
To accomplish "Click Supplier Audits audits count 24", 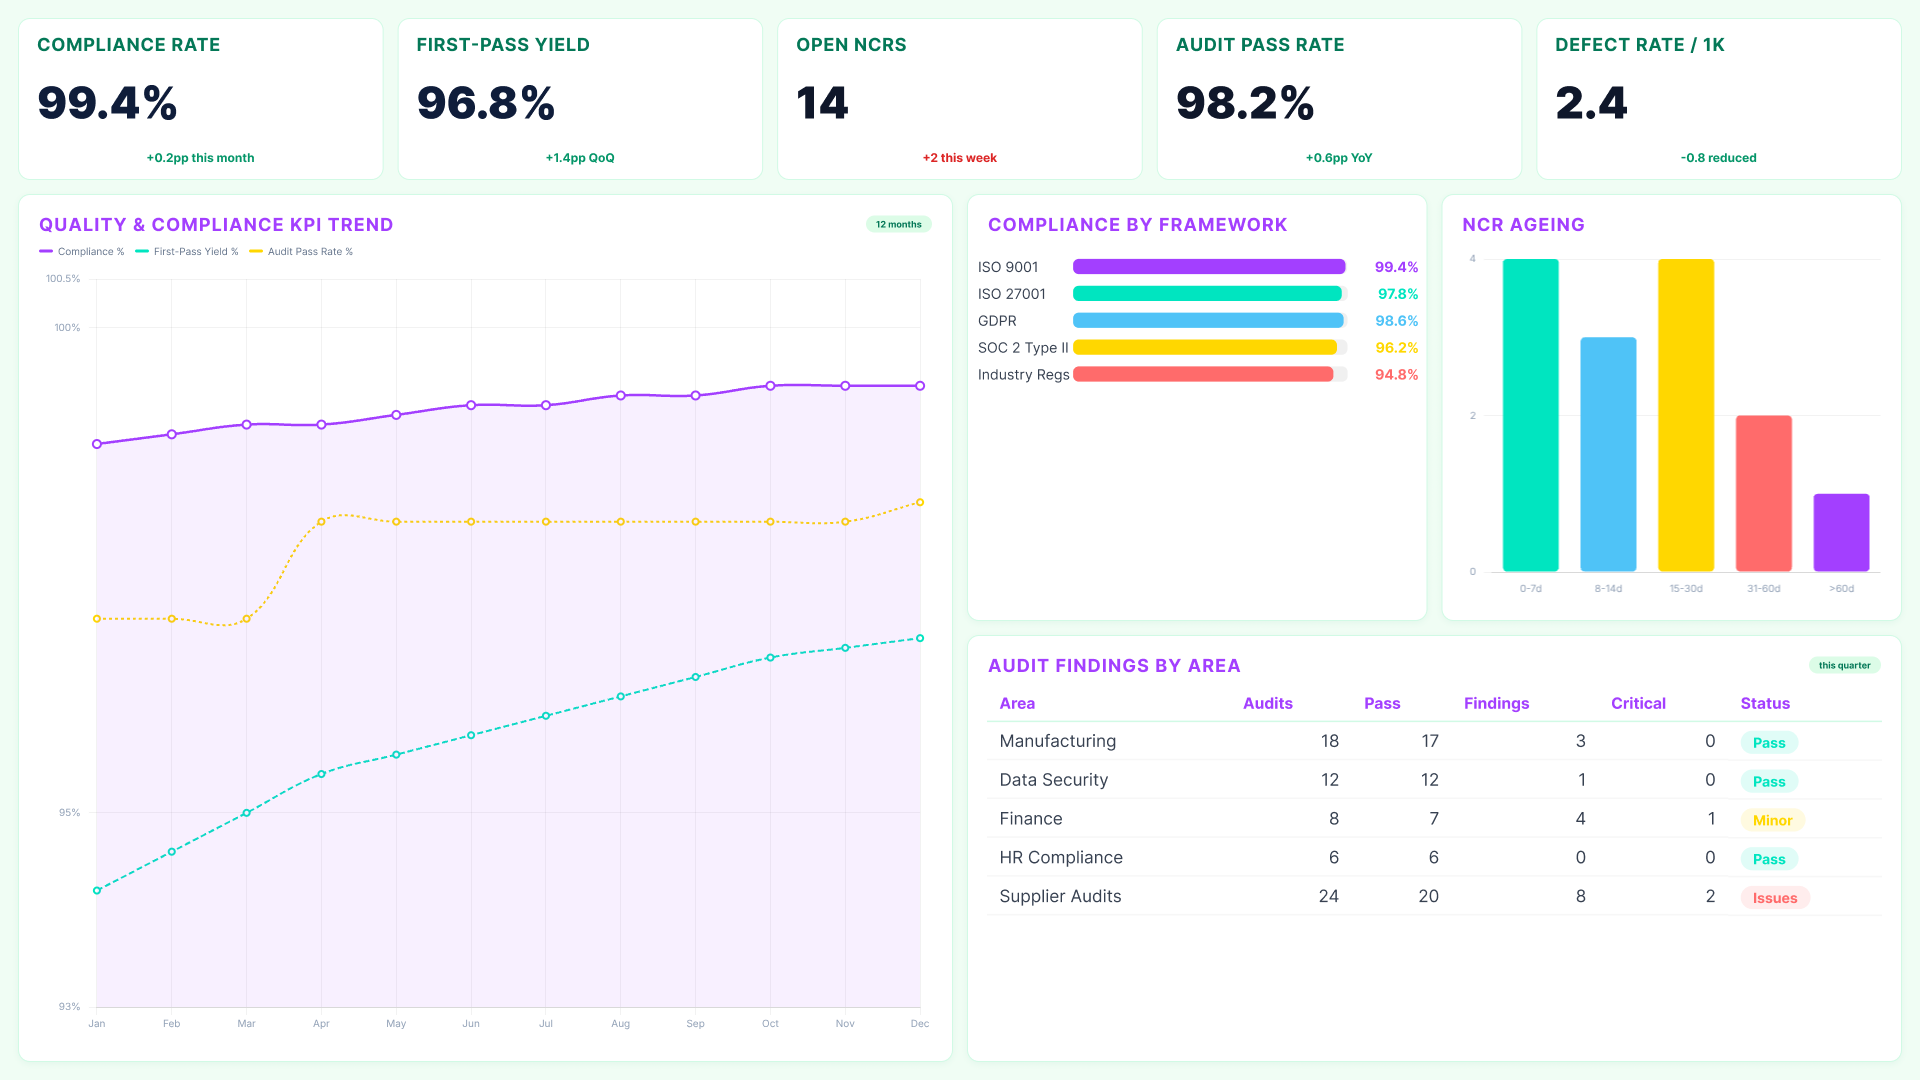I will [1328, 897].
